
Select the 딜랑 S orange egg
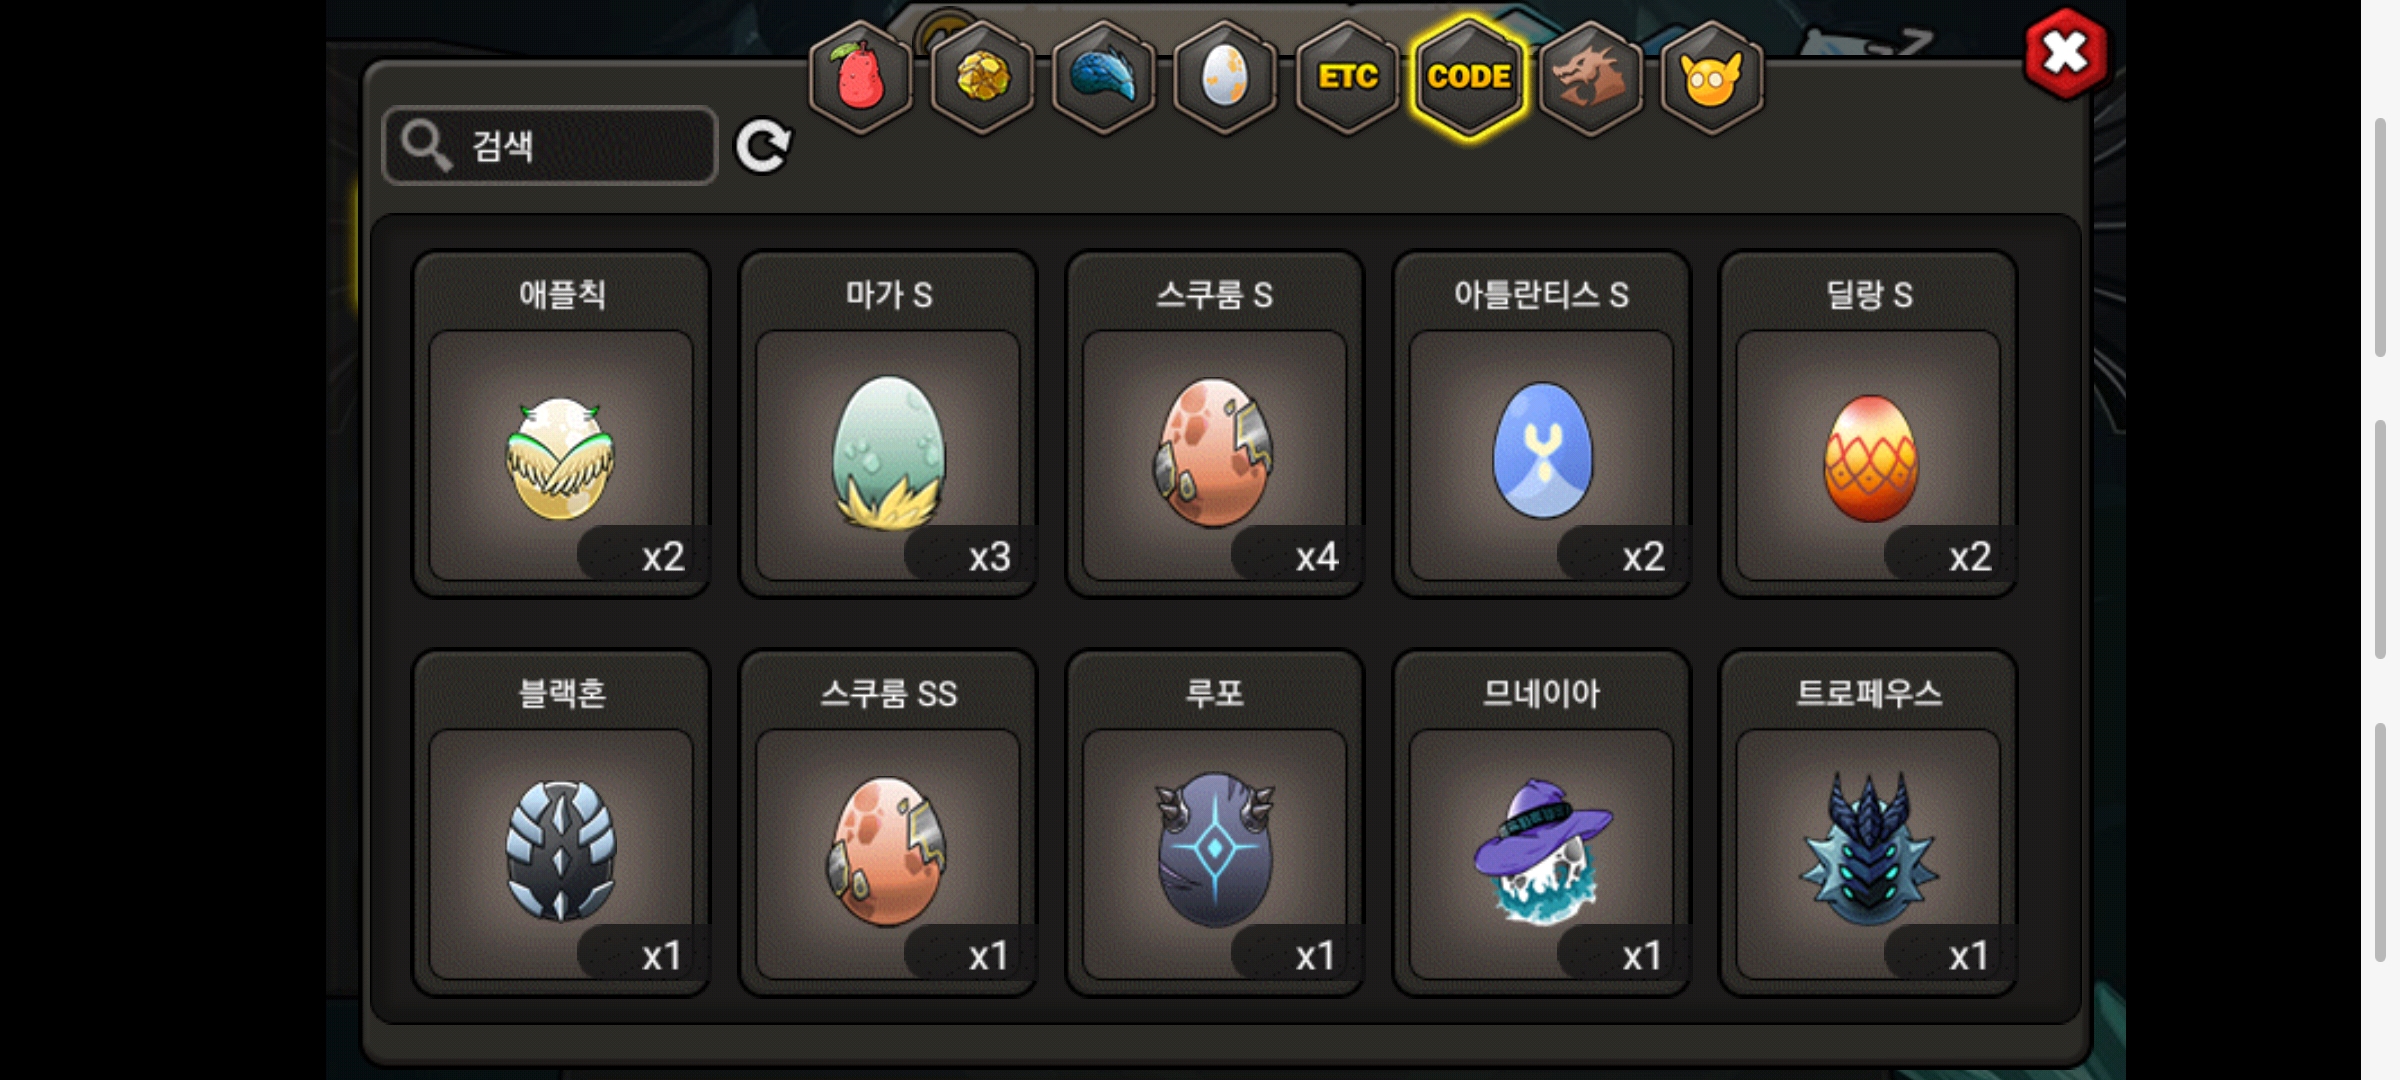point(1868,424)
